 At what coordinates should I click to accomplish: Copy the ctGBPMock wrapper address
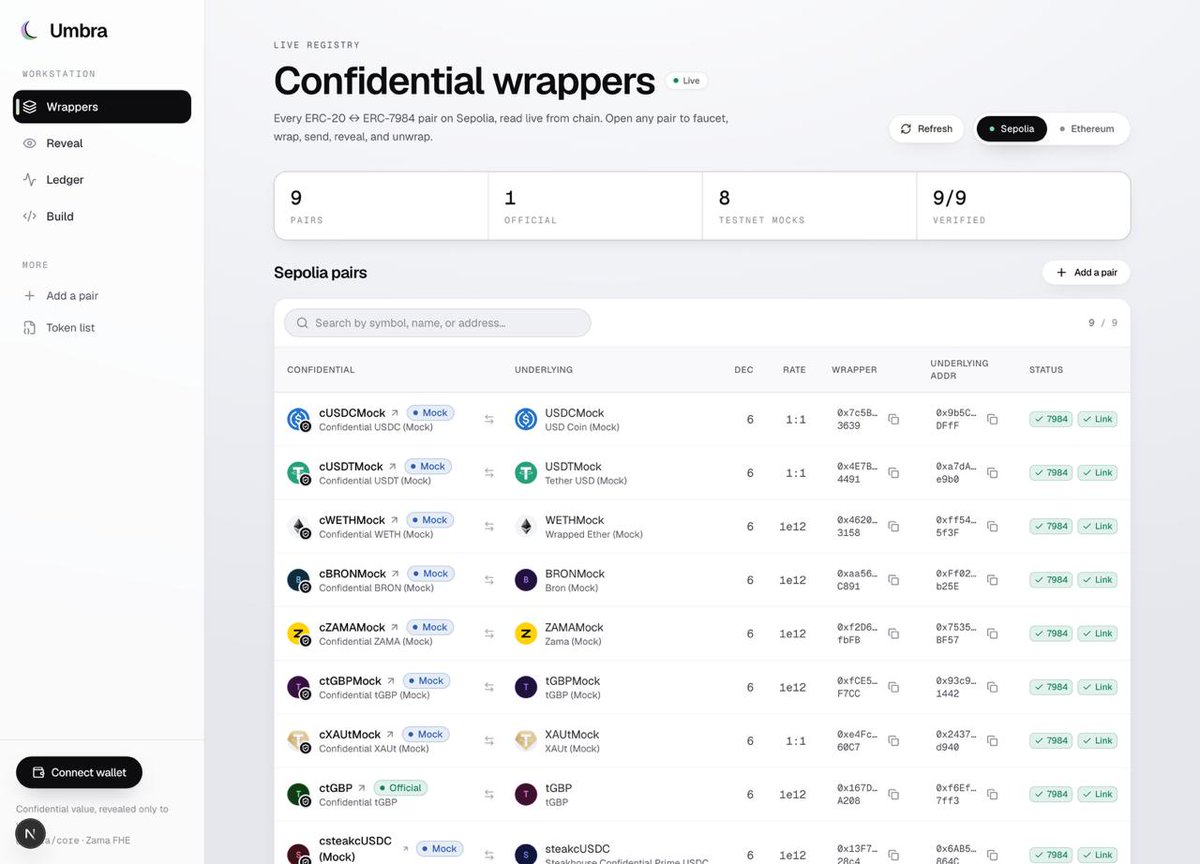[894, 687]
